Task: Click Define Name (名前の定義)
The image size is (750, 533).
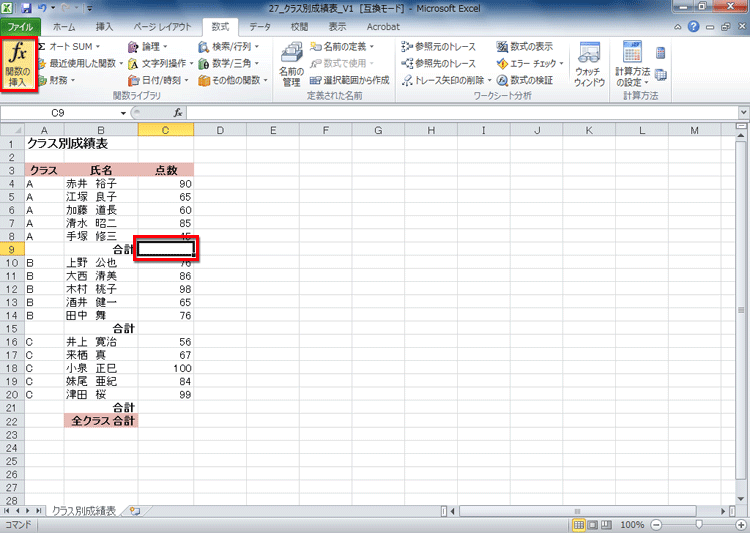Action: pos(342,46)
